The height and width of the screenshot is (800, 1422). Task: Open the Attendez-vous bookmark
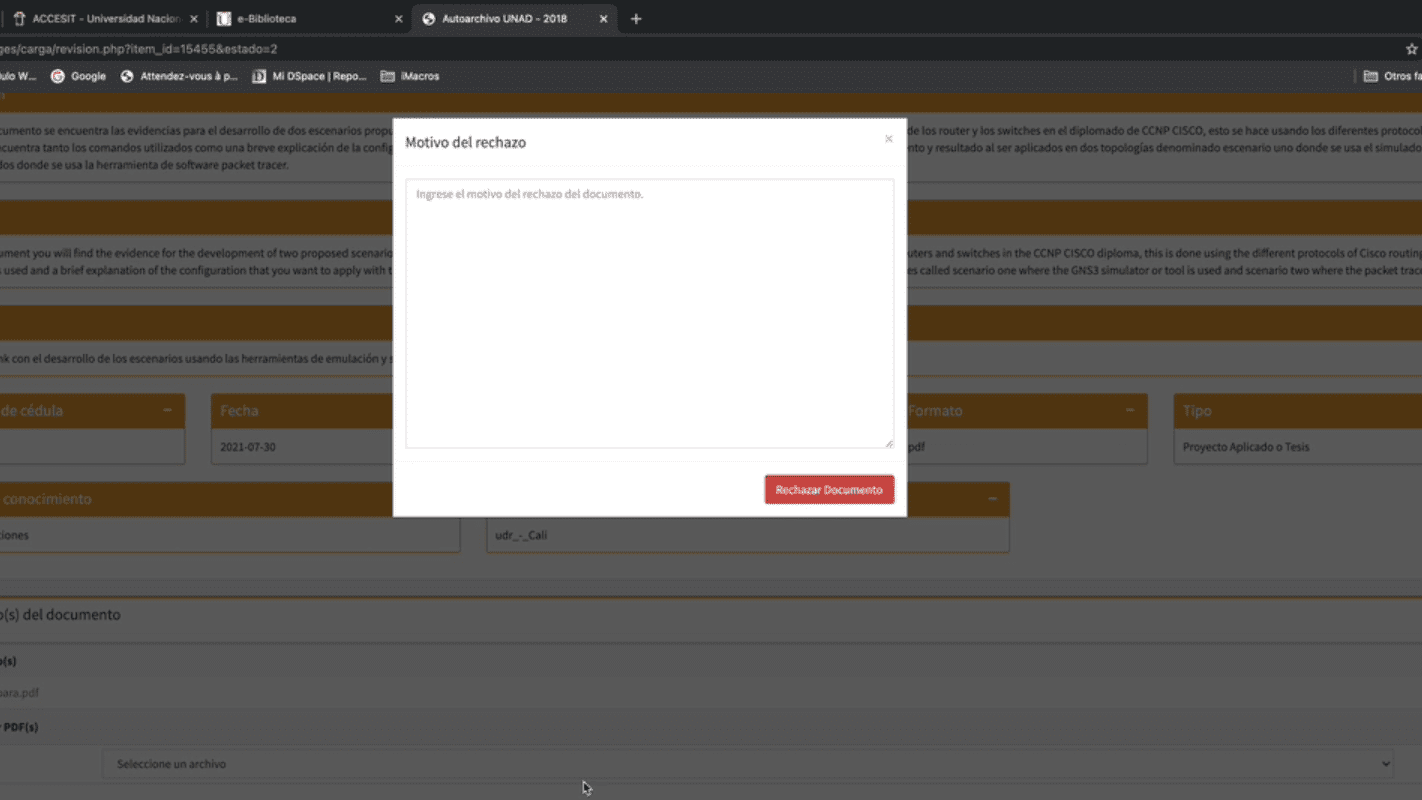point(179,76)
